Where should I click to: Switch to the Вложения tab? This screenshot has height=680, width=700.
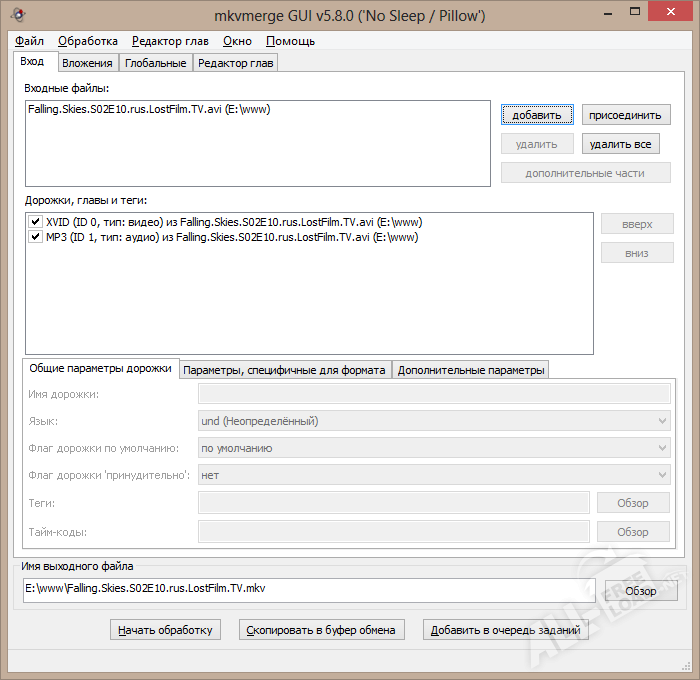tap(87, 63)
